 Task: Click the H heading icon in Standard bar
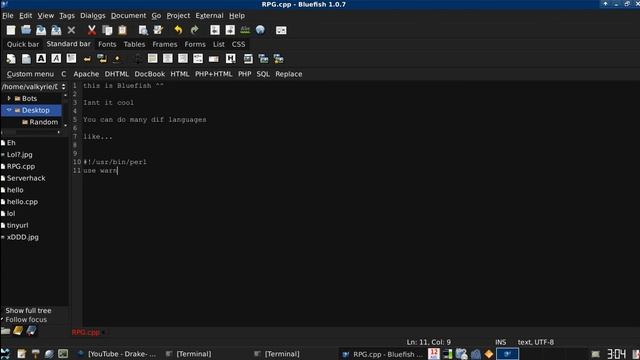pyautogui.click(x=231, y=58)
